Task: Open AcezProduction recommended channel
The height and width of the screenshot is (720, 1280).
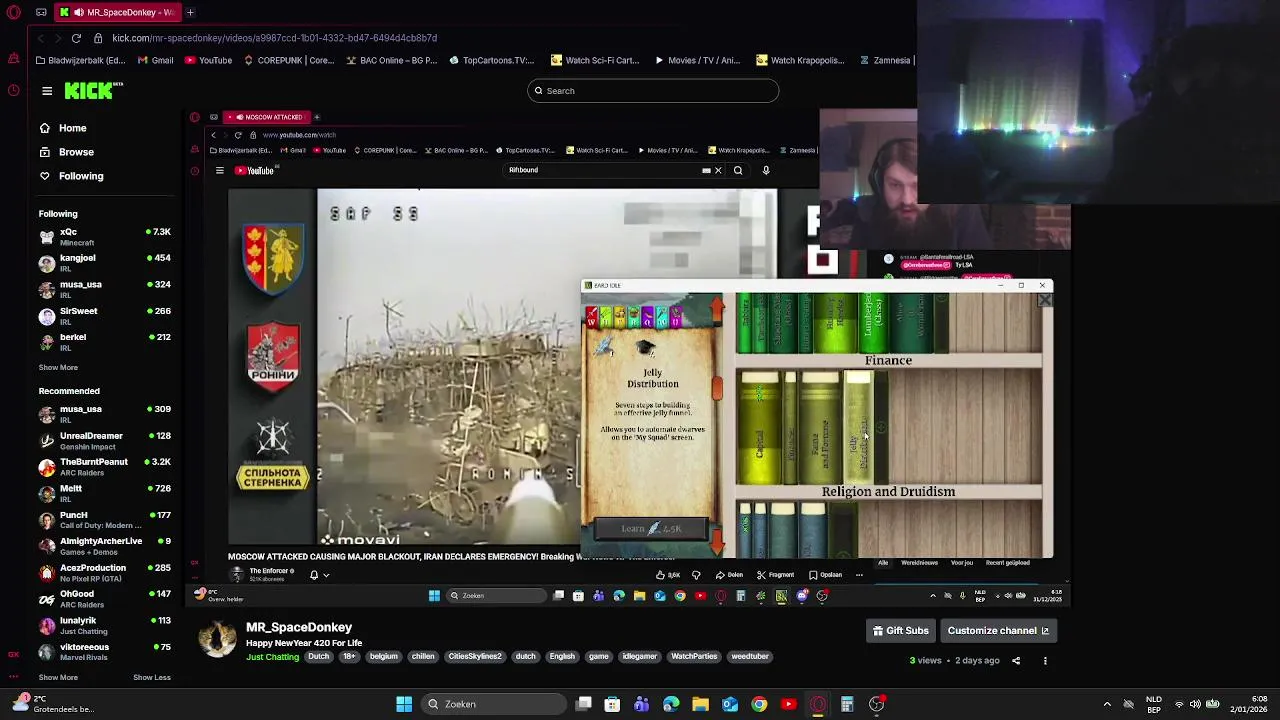Action: click(x=105, y=572)
